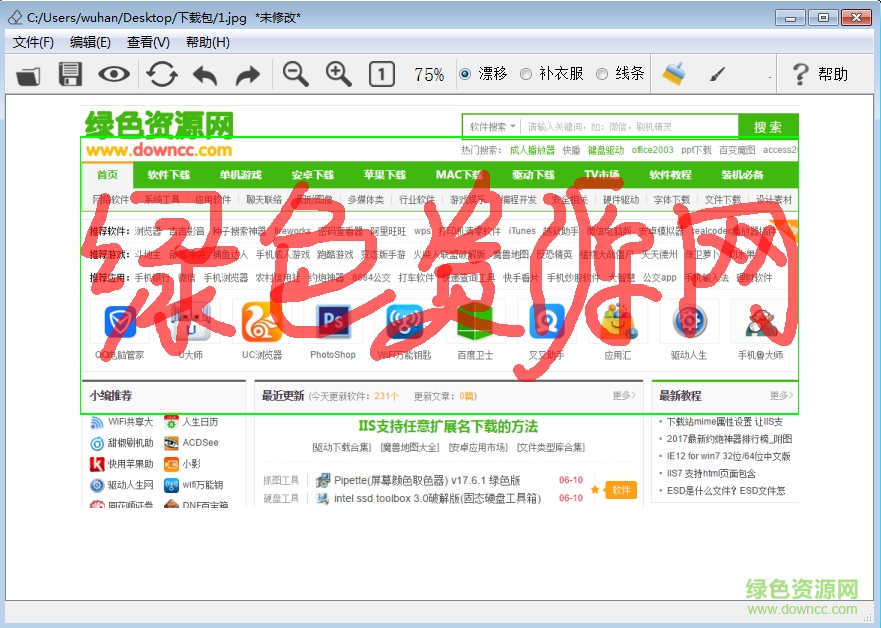Click the zoom in magnifier icon
881x628 pixels.
(x=339, y=74)
